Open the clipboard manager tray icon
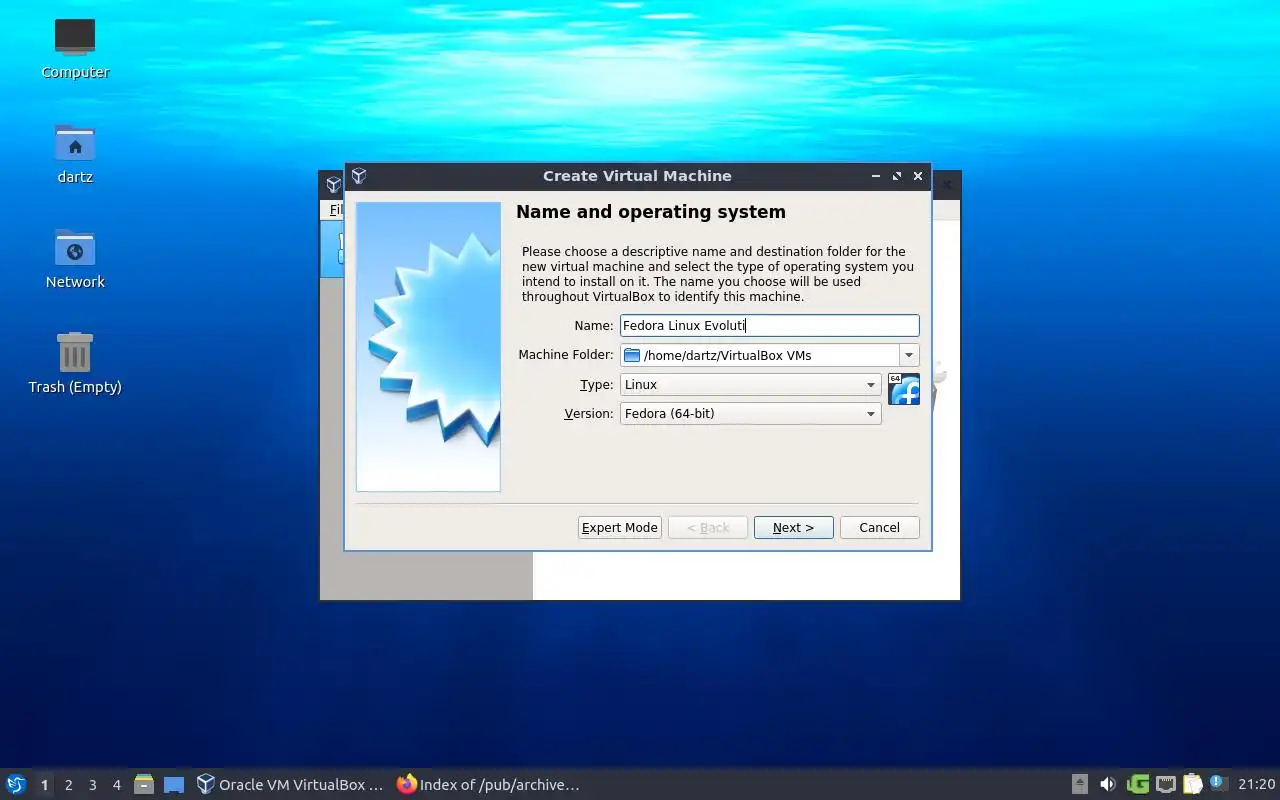 click(1192, 784)
